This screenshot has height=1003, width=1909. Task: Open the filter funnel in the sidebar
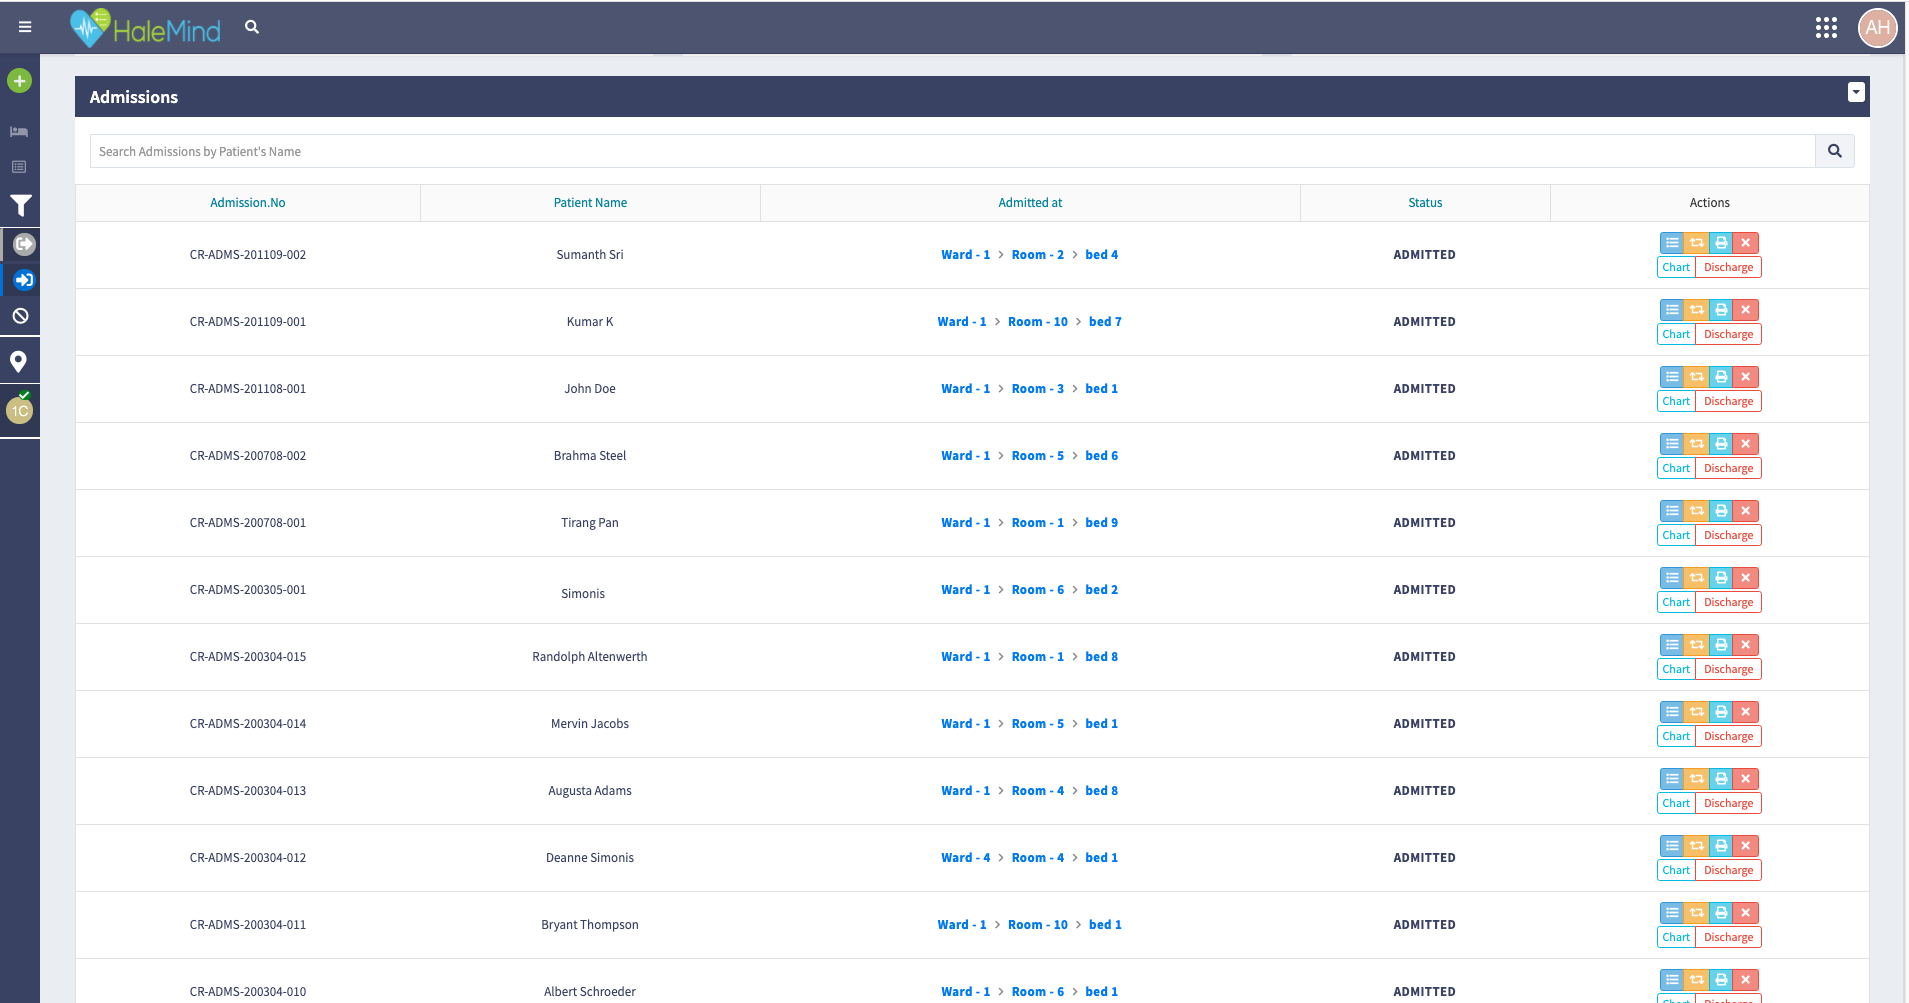tap(20, 206)
